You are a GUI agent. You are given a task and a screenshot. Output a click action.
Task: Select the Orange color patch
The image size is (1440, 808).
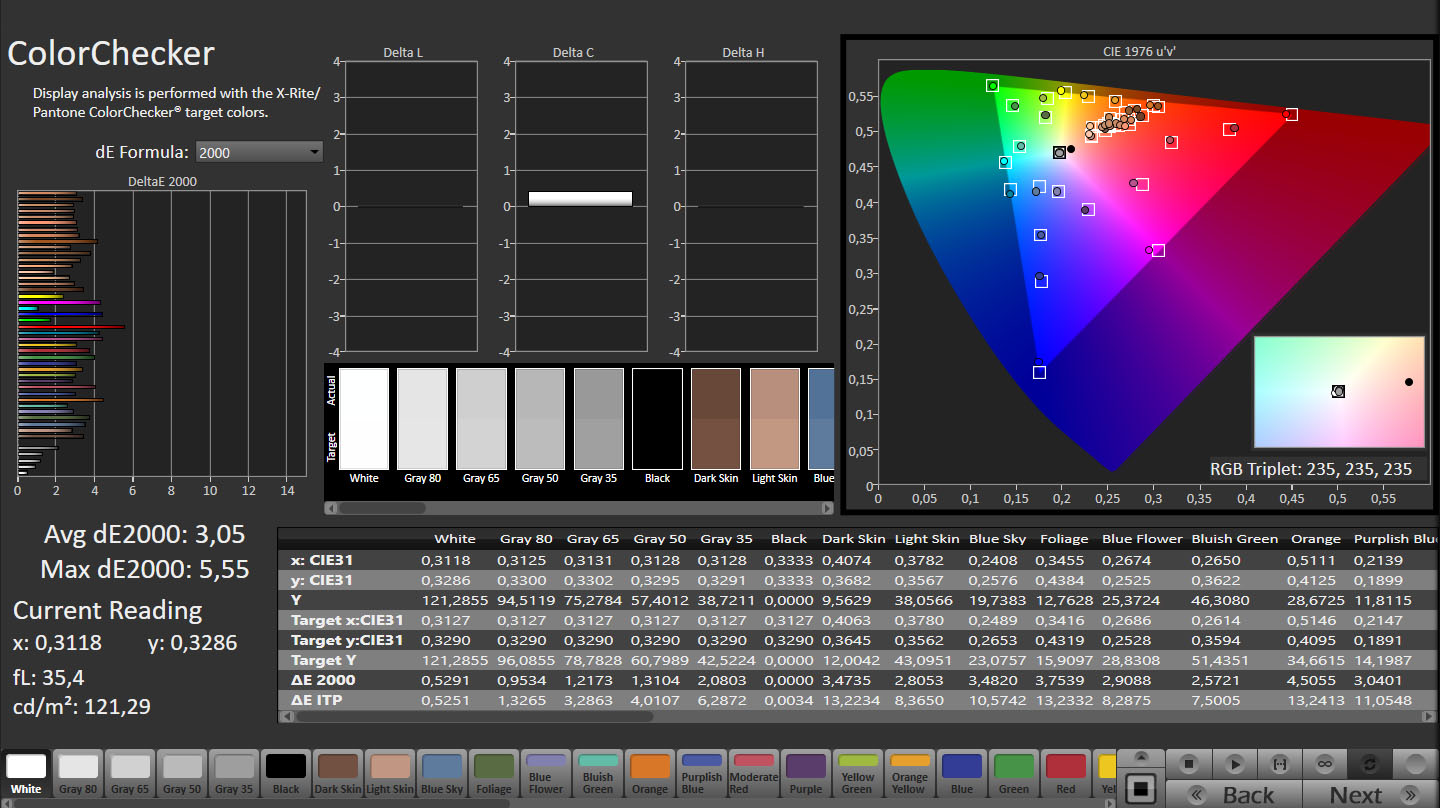pos(650,774)
